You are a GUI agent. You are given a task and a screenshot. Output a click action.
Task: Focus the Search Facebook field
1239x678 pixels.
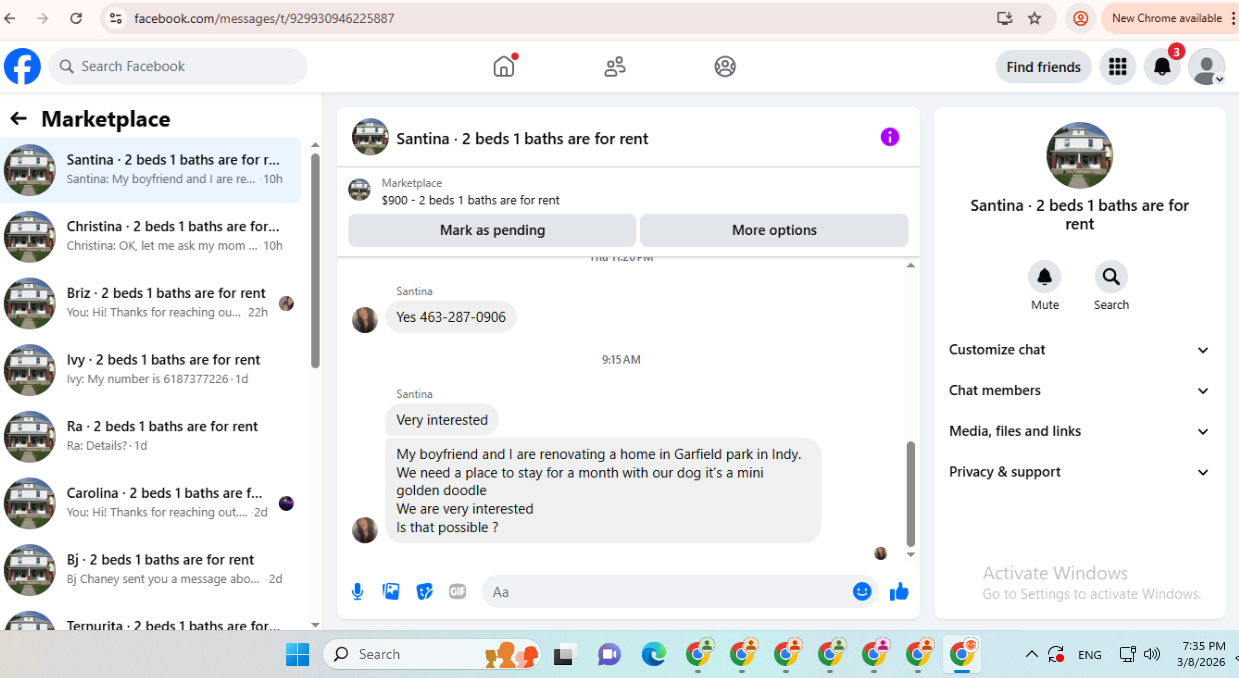178,66
